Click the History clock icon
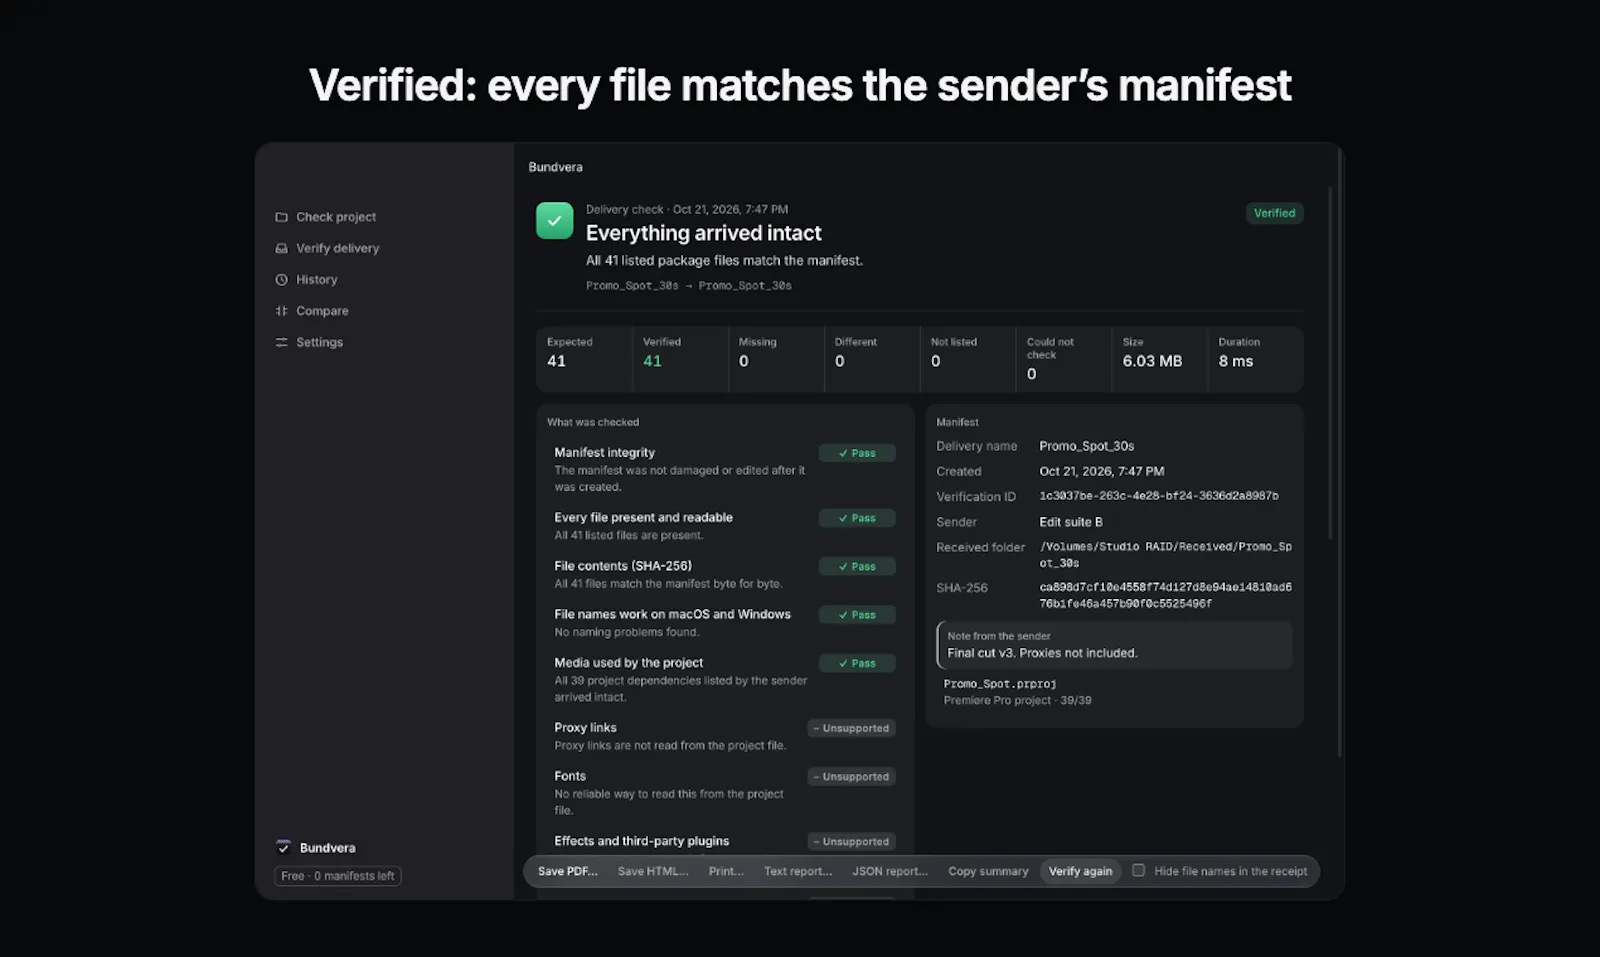Screen dimensions: 1600x957 (x=281, y=280)
